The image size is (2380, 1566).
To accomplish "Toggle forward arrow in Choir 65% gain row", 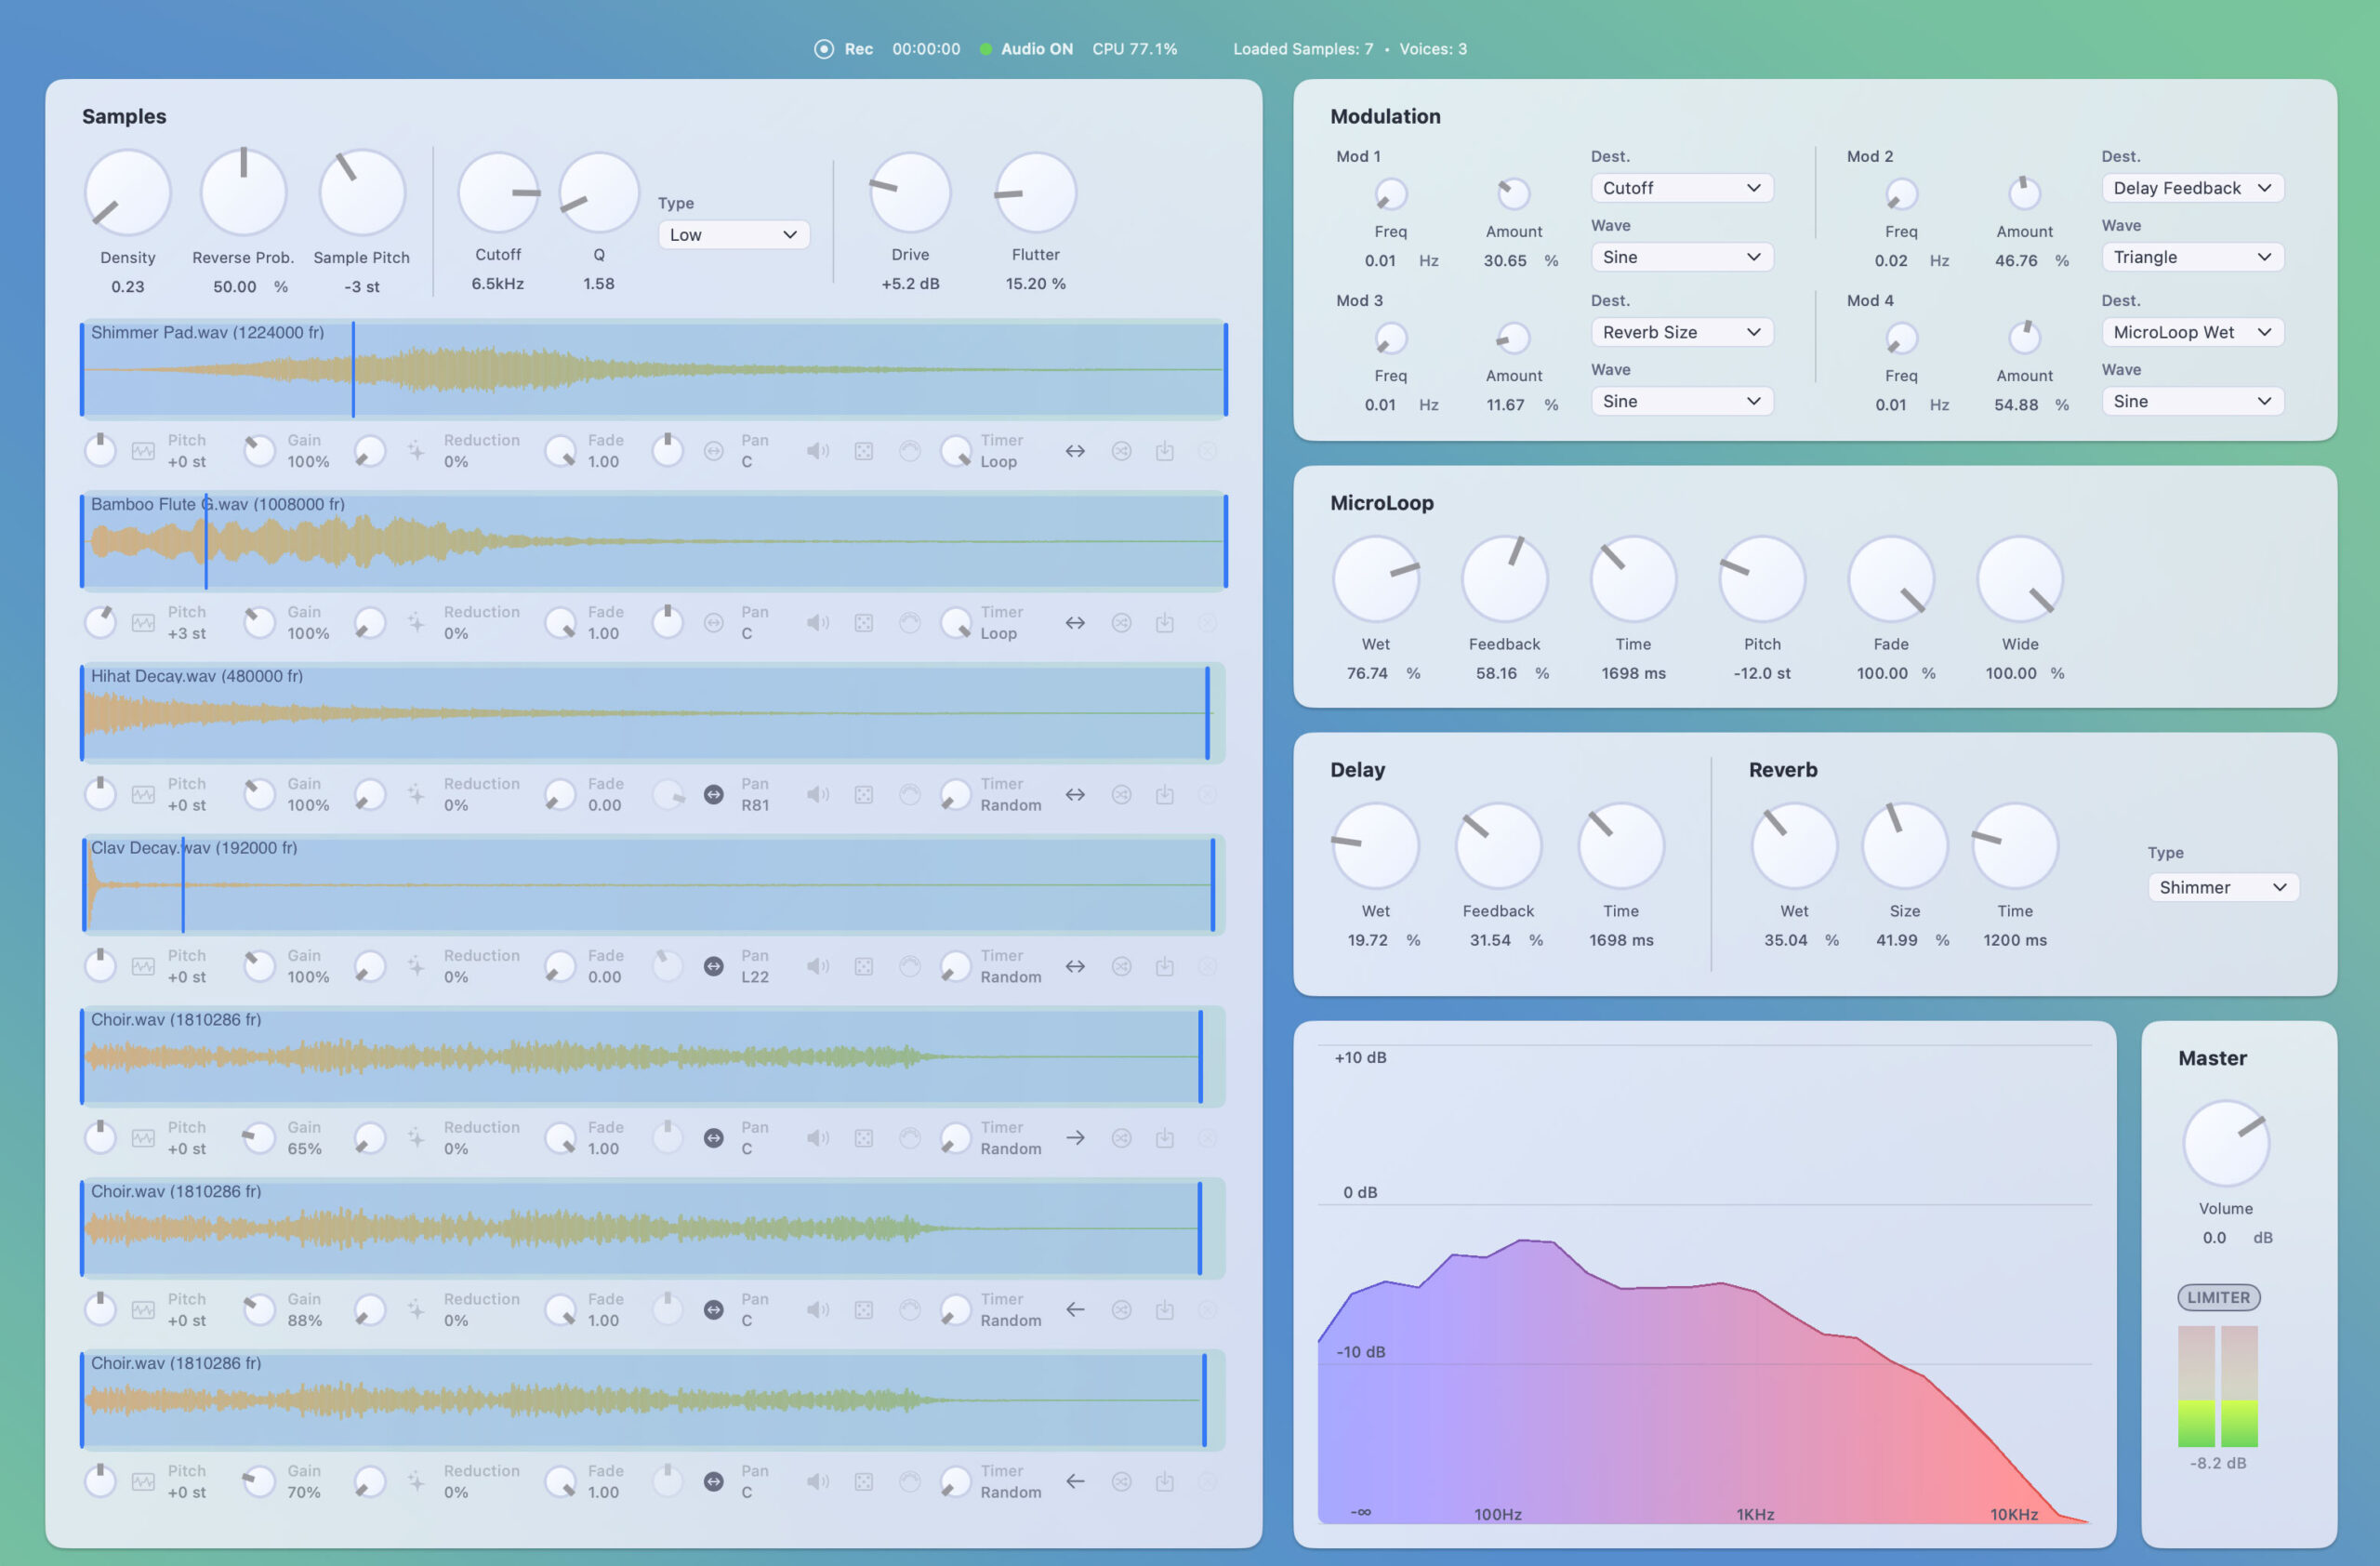I will click(1075, 1138).
